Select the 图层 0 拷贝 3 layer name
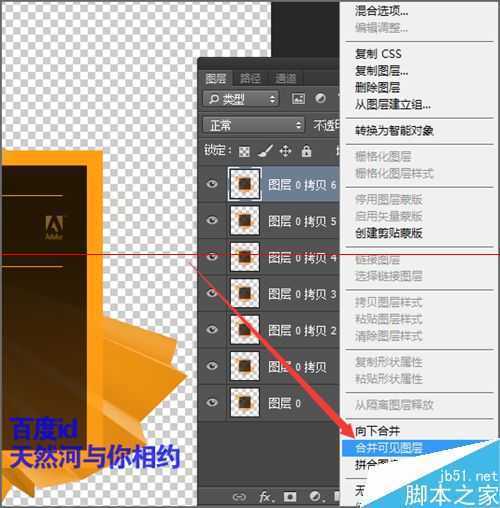 [x=302, y=294]
